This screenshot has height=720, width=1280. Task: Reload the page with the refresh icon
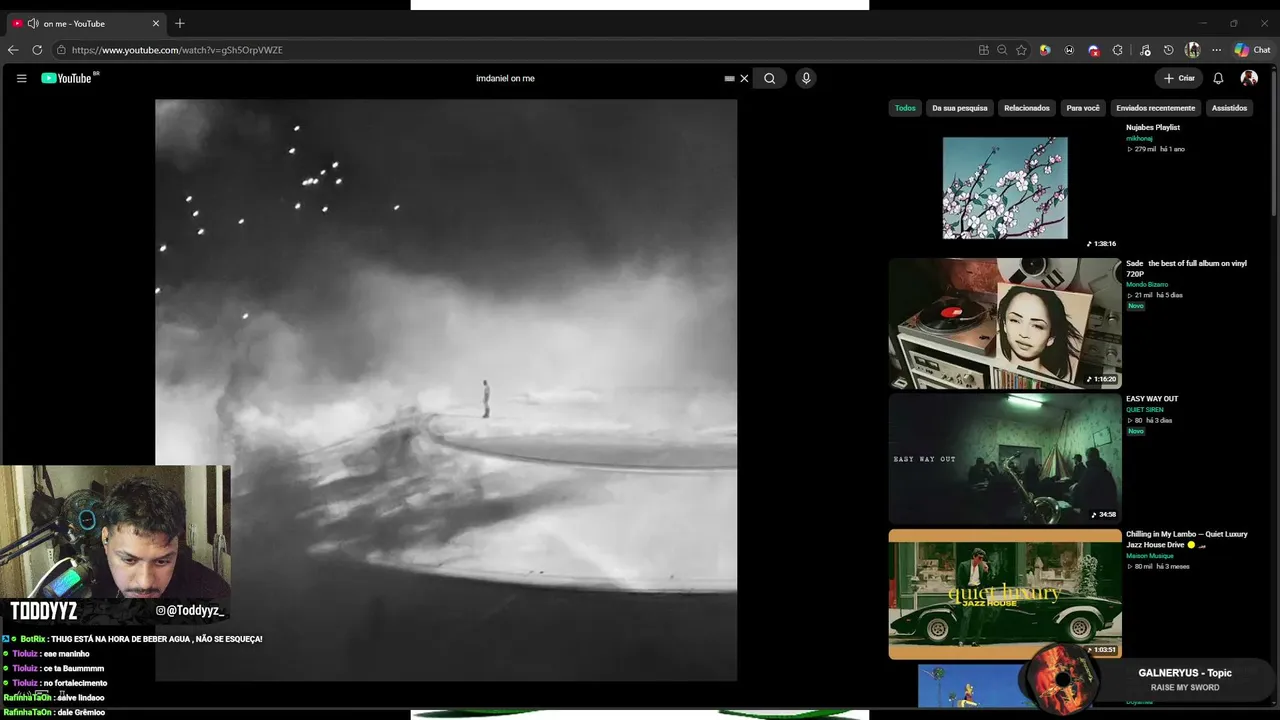tap(37, 50)
